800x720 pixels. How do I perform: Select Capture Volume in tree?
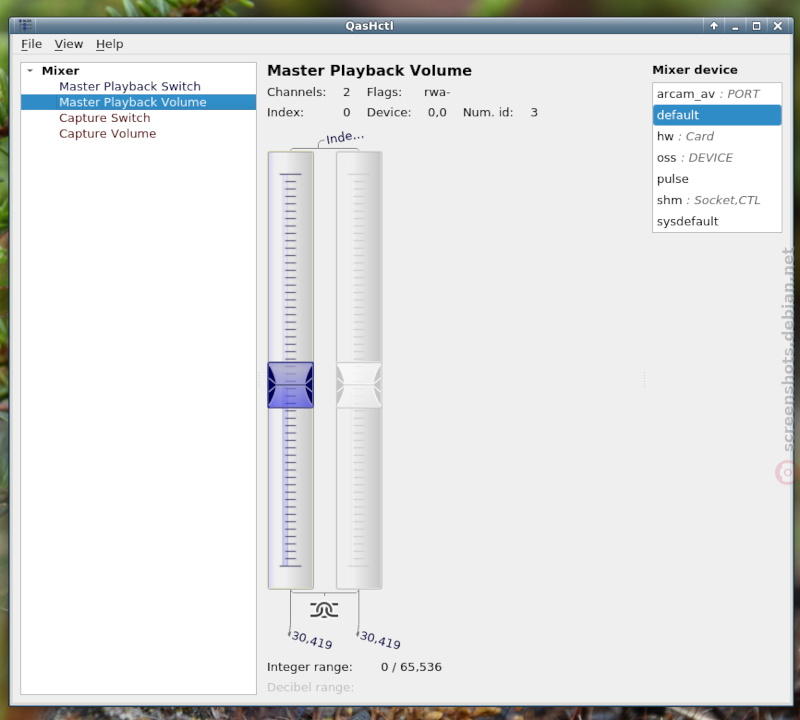(x=107, y=134)
